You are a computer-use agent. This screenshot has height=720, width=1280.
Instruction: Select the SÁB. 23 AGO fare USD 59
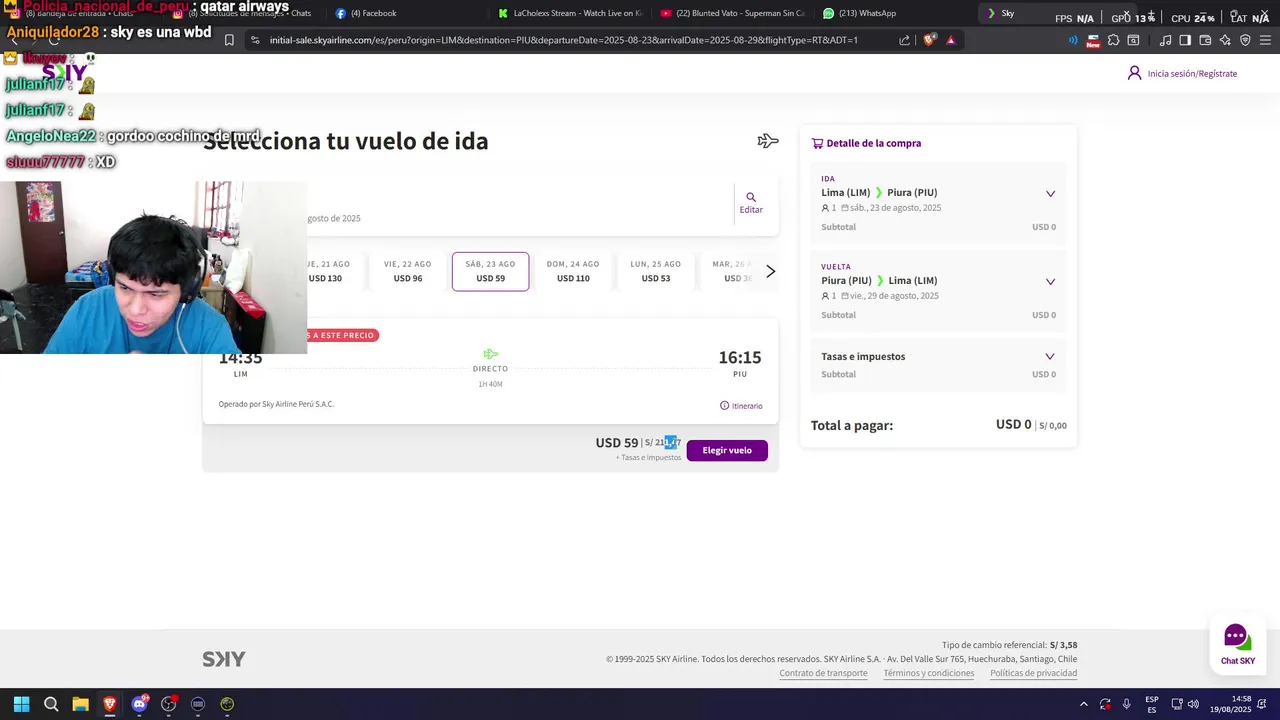[x=490, y=271]
